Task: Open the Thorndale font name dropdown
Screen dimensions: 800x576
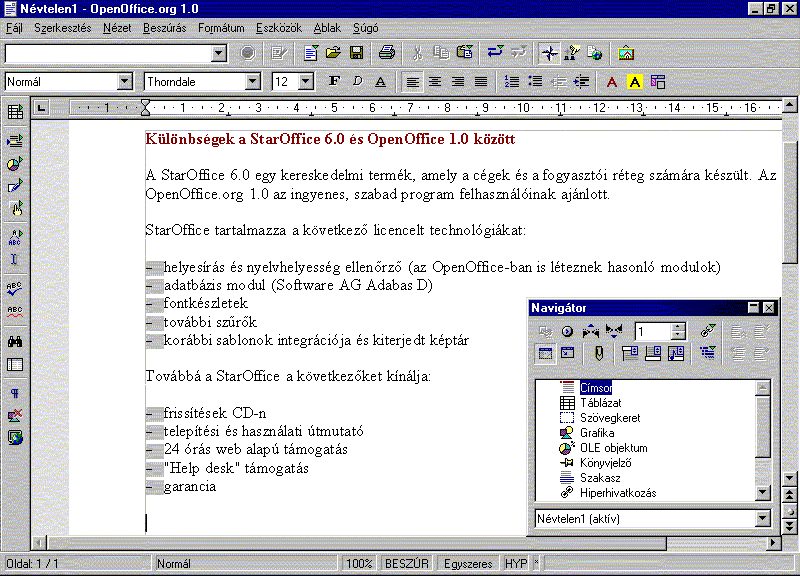Action: [253, 82]
